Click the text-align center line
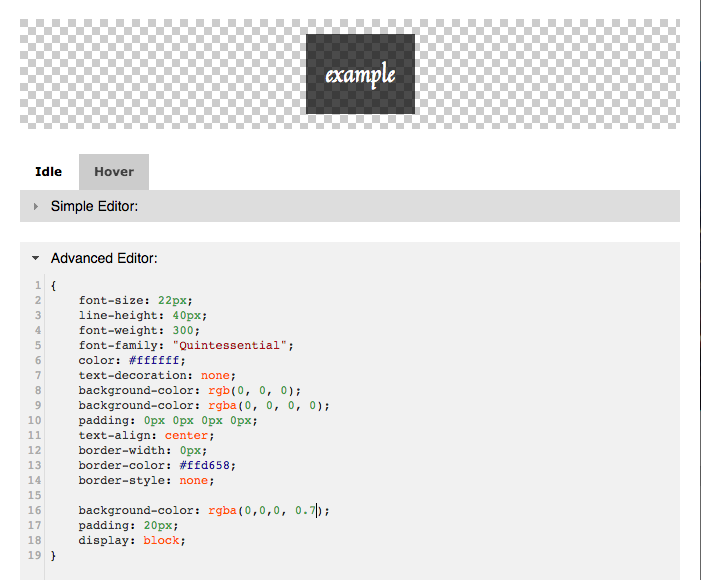 [146, 436]
